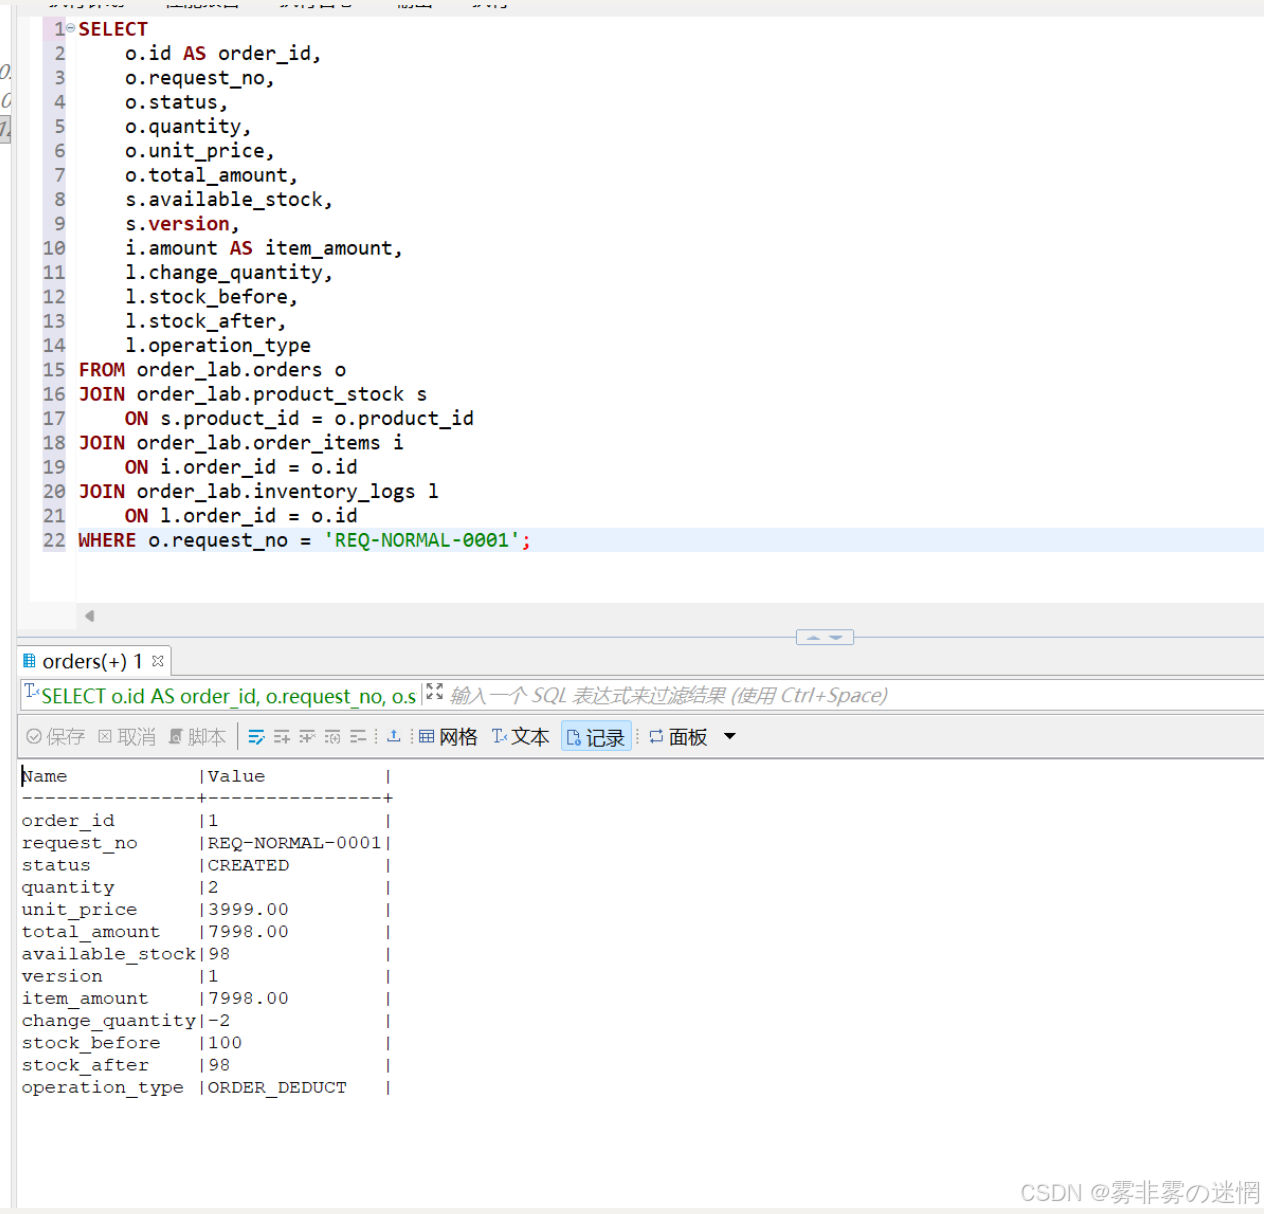Toggle 记录 (record) view mode
Viewport: 1264px width, 1214px height.
(x=596, y=737)
